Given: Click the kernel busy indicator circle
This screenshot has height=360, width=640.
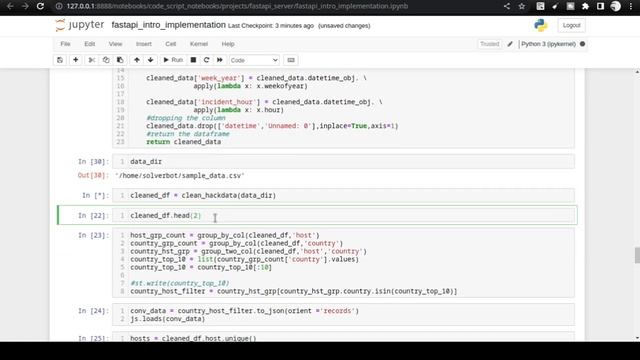Looking at the screenshot, I should (582, 44).
